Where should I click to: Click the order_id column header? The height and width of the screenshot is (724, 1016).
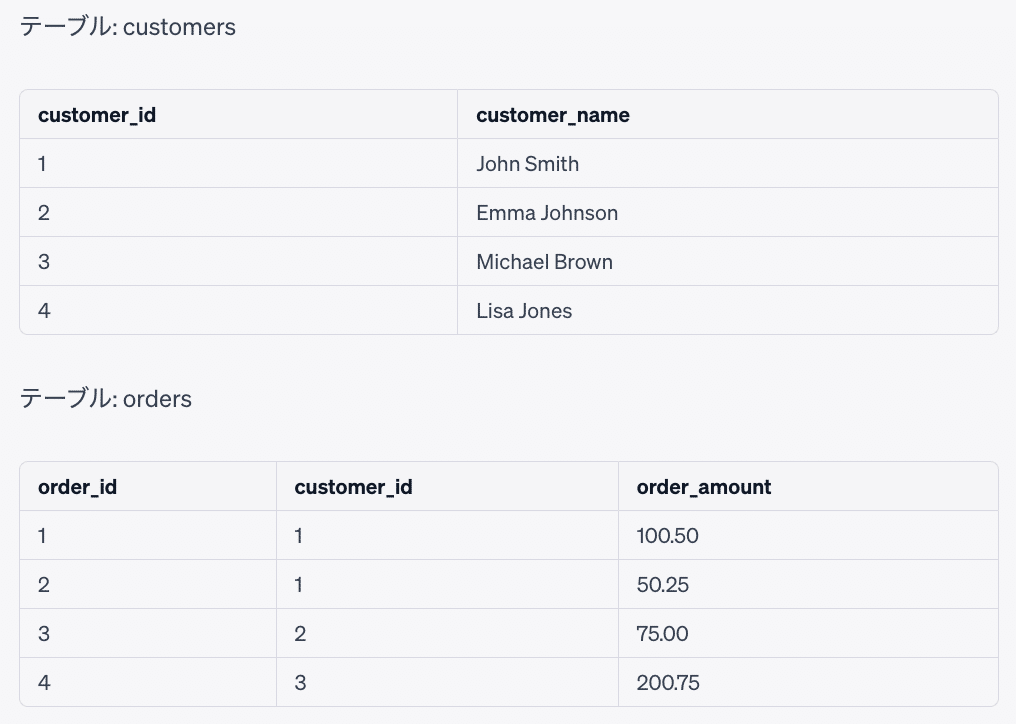77,487
